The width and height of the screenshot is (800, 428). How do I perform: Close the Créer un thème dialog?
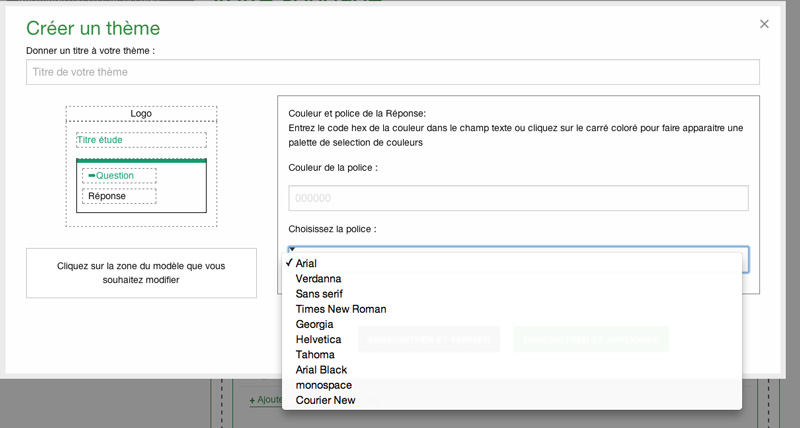(765, 24)
